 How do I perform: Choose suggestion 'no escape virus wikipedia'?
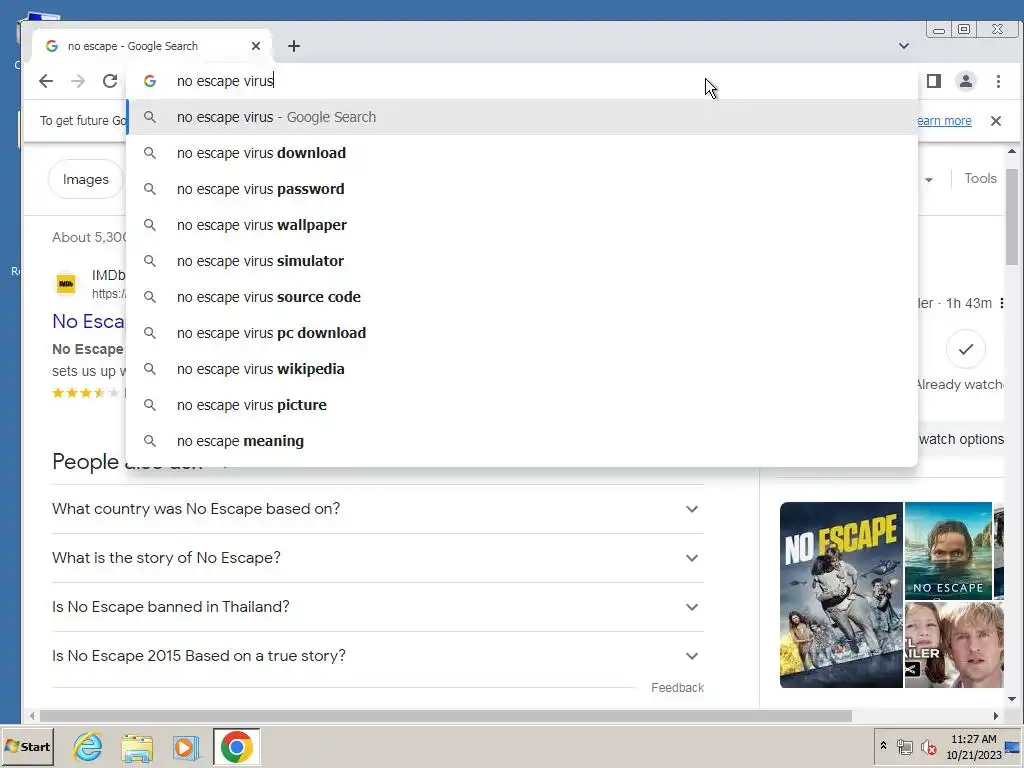pos(522,369)
